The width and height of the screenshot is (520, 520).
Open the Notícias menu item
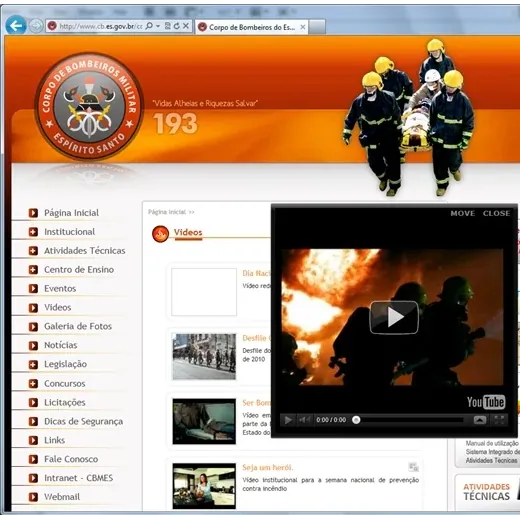point(61,345)
